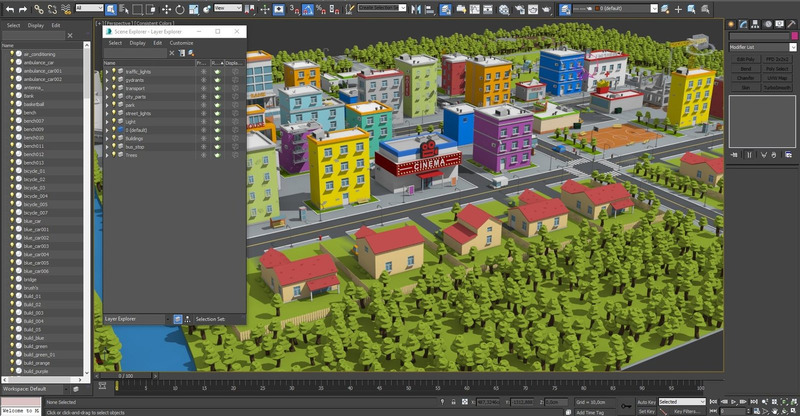Activate the Select and Scale tool
Viewport: 800px width, 416px height.
click(x=193, y=9)
